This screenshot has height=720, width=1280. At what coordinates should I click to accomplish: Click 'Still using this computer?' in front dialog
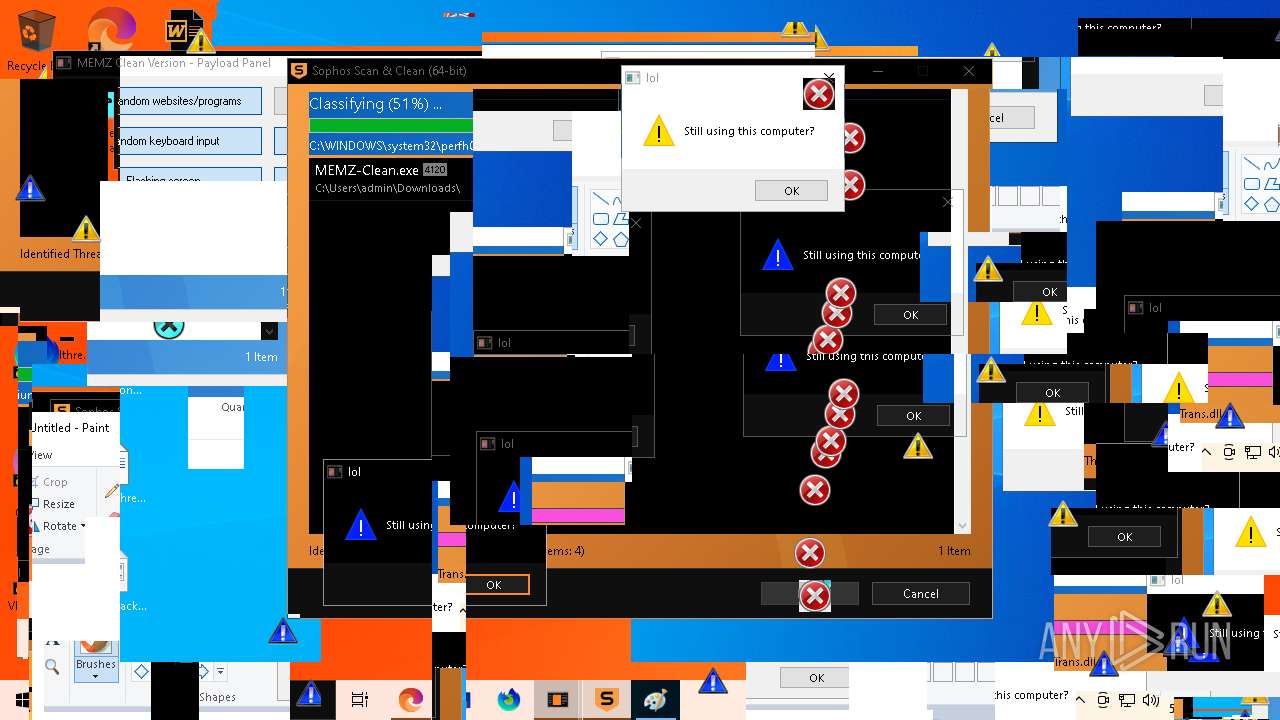pos(749,131)
